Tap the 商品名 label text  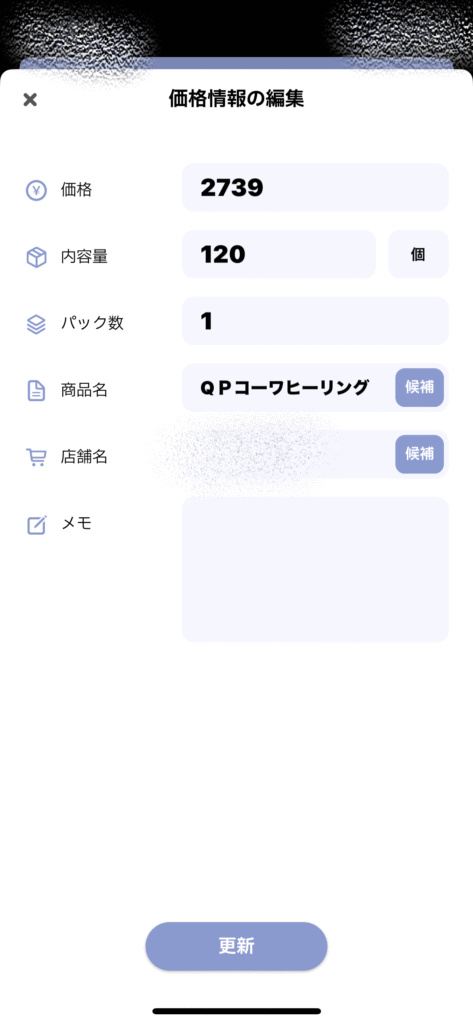tap(84, 391)
